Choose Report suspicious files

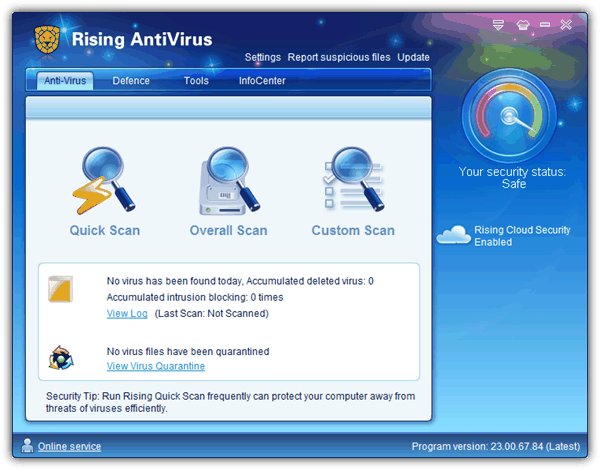point(339,57)
